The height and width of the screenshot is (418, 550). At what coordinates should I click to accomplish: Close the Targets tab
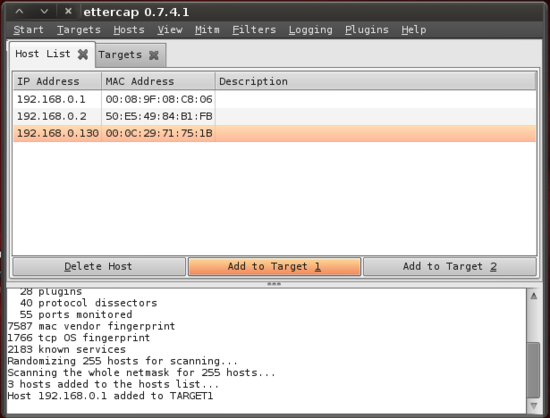click(154, 55)
